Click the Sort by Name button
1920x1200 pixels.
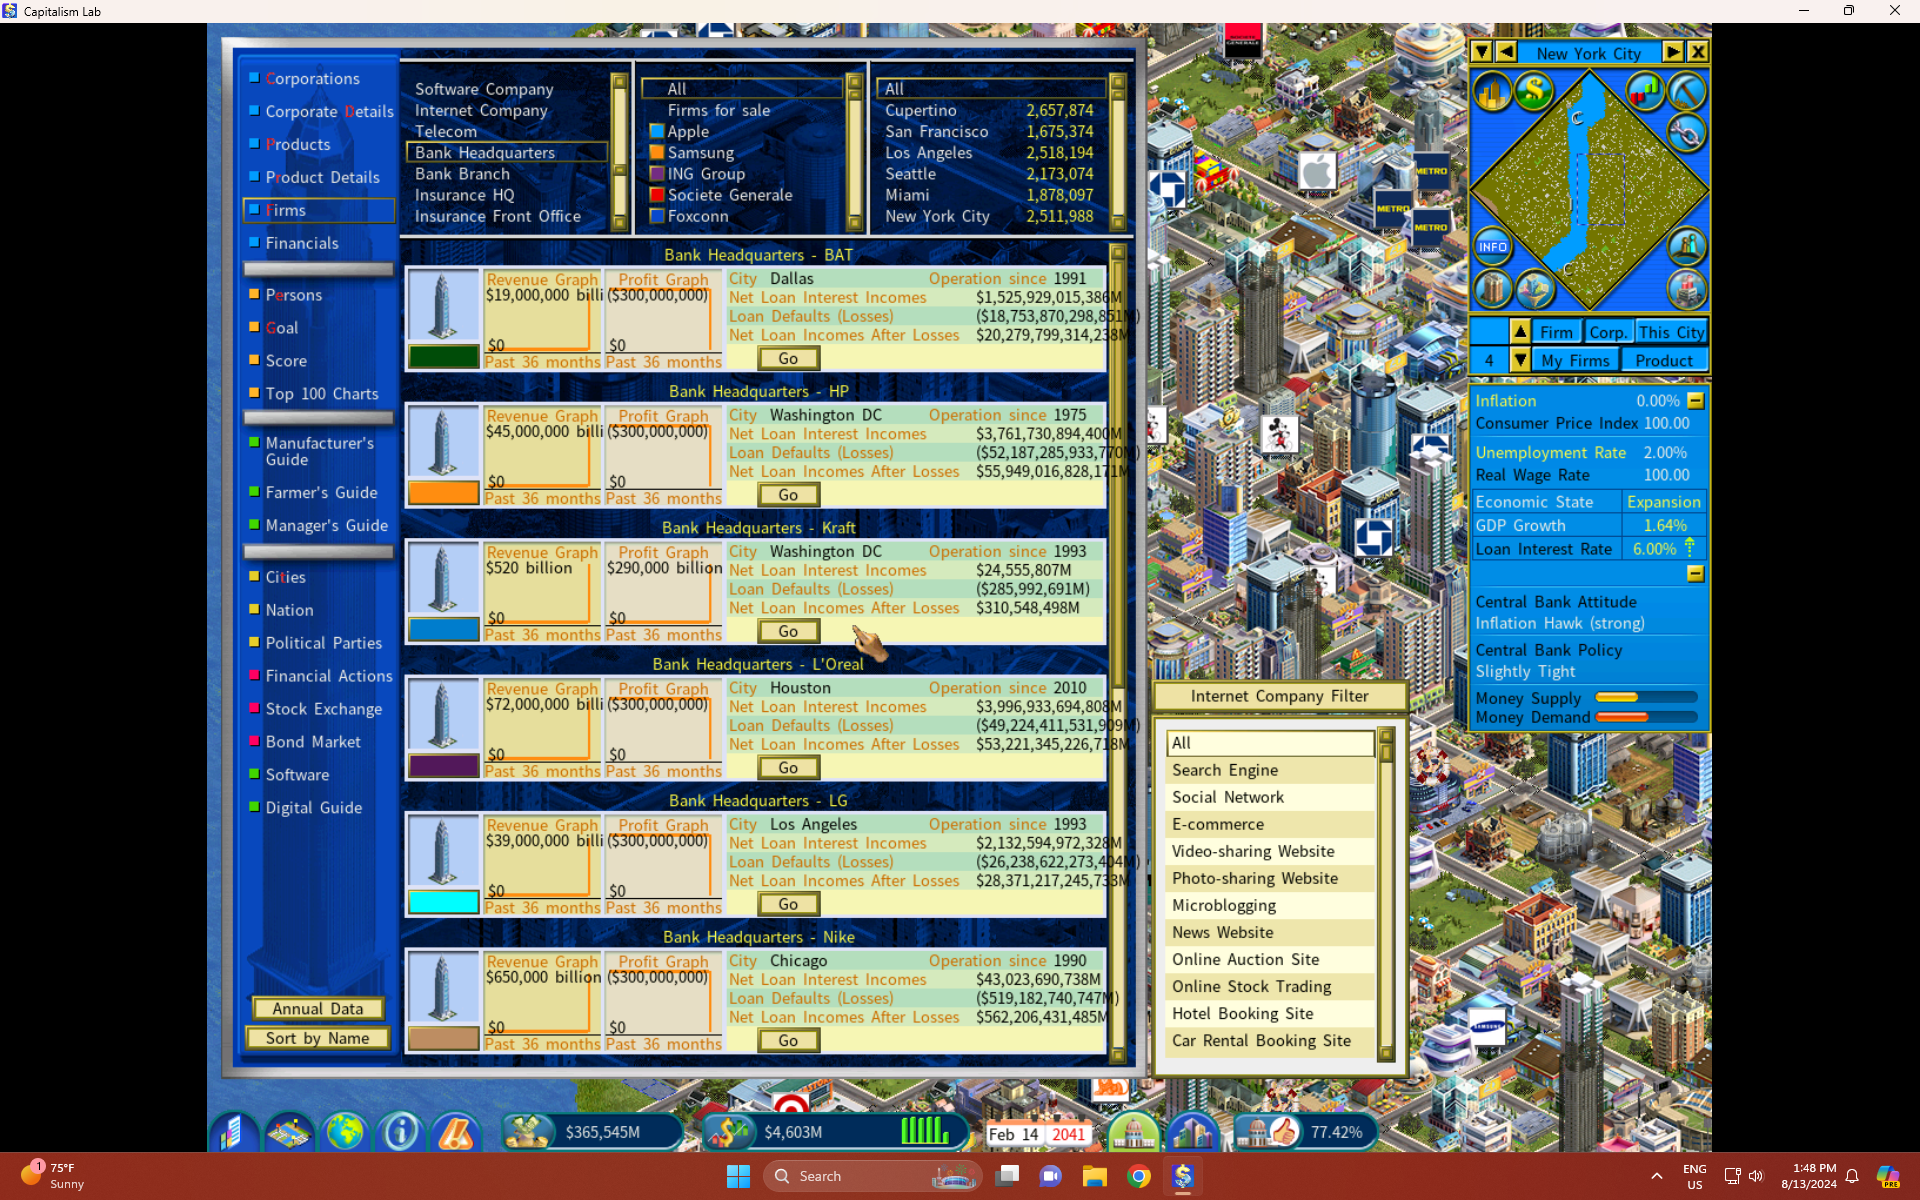point(318,1038)
